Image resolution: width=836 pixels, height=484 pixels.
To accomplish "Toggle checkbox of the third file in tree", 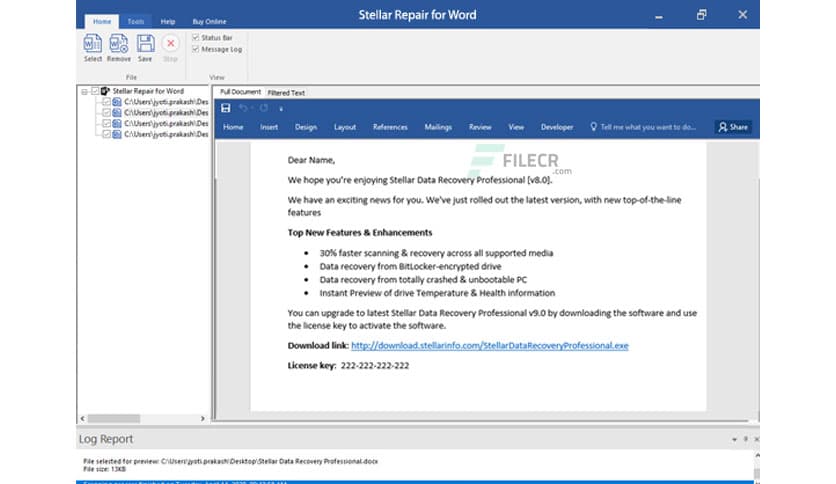I will coord(107,123).
